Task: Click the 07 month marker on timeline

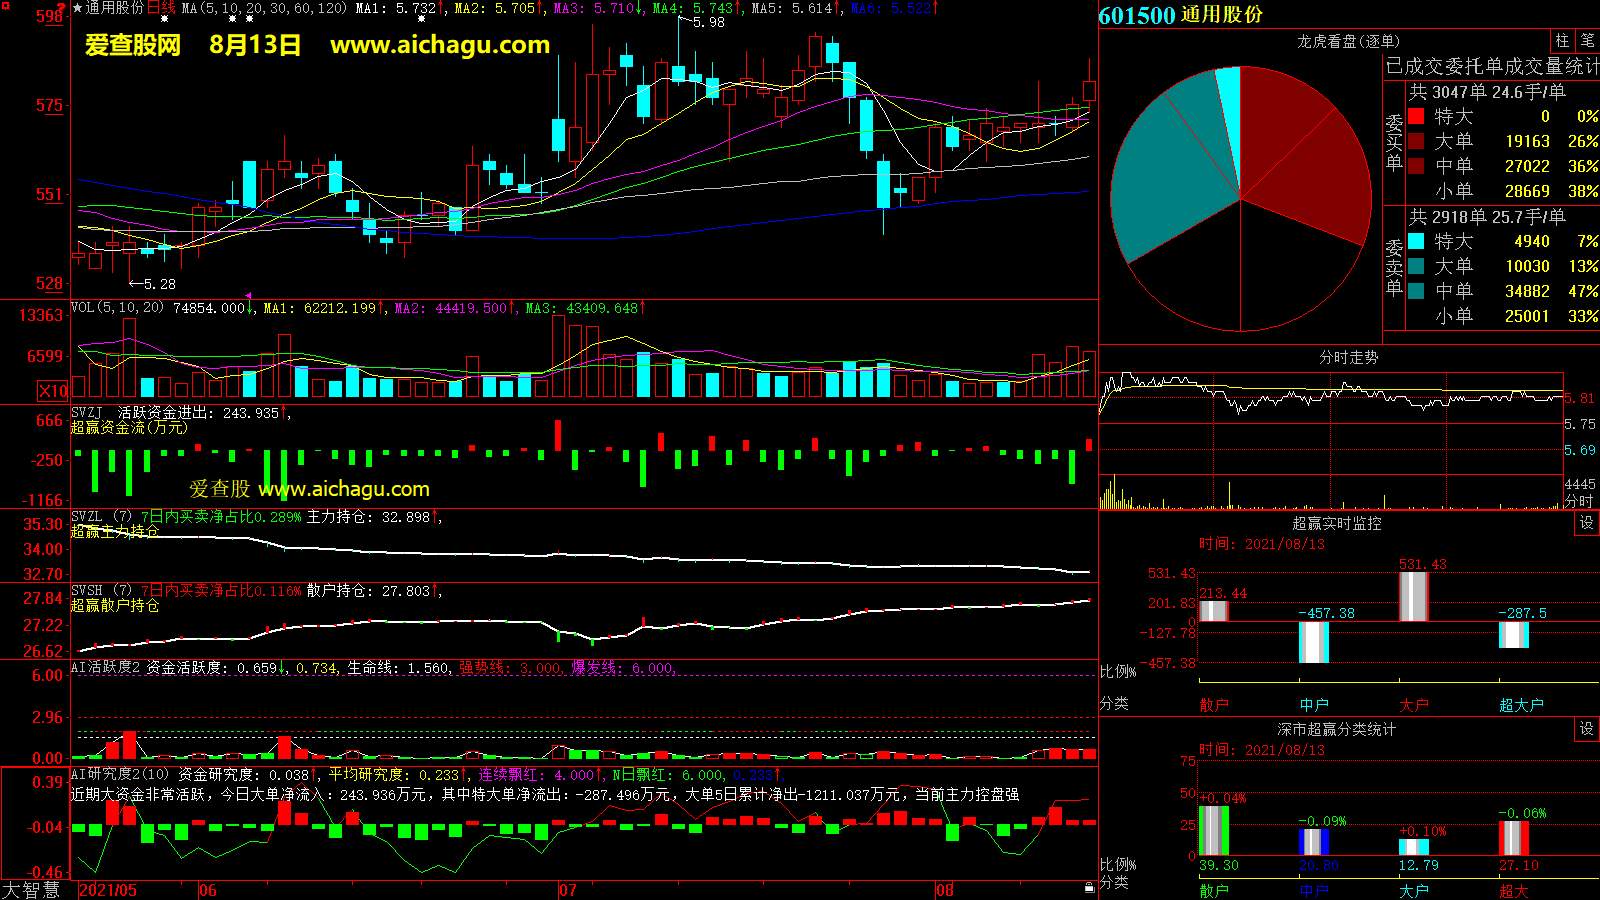Action: pos(567,890)
